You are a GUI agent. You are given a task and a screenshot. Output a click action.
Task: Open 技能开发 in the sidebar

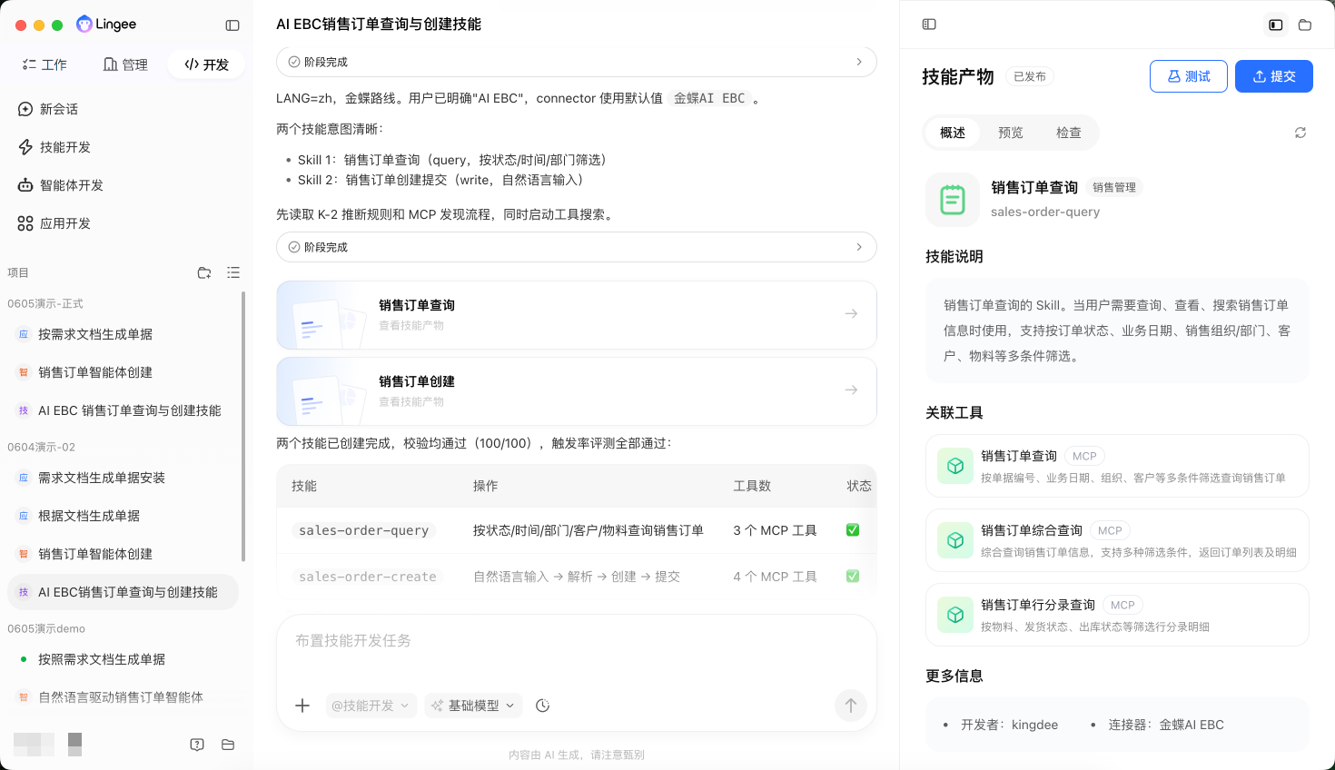pos(54,147)
